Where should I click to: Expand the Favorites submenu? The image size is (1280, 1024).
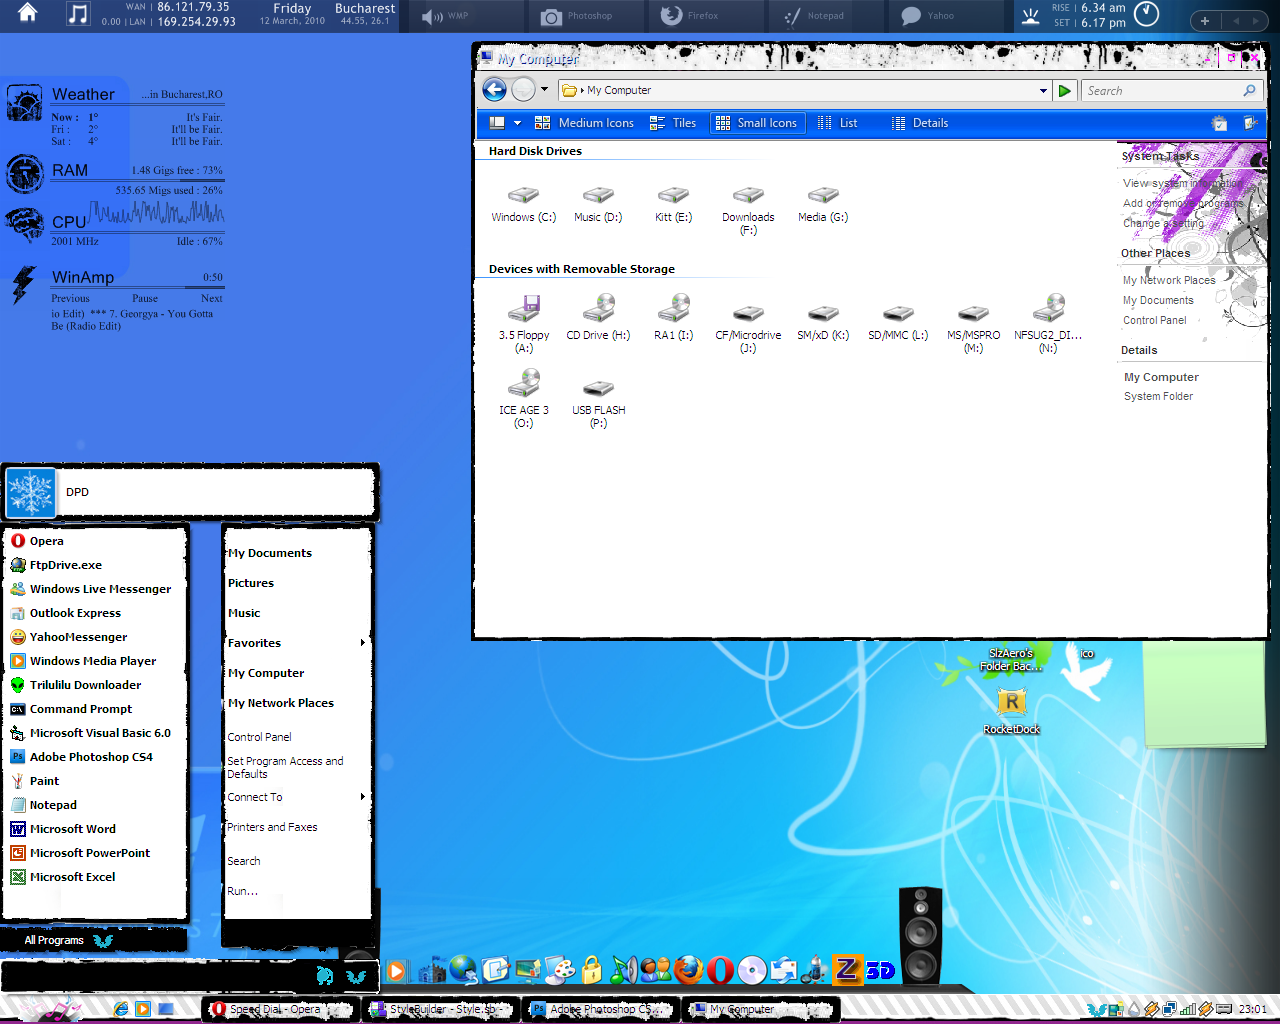[297, 643]
